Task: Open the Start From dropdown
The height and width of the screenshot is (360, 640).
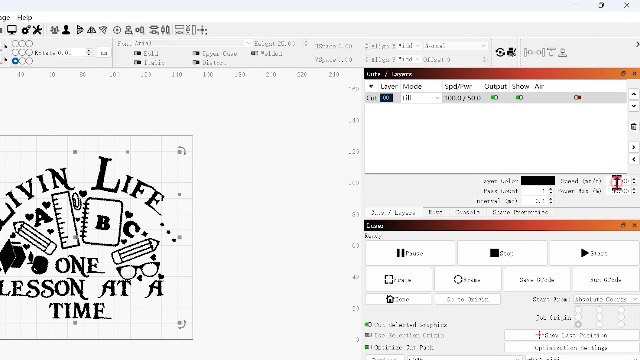Action: [x=607, y=299]
